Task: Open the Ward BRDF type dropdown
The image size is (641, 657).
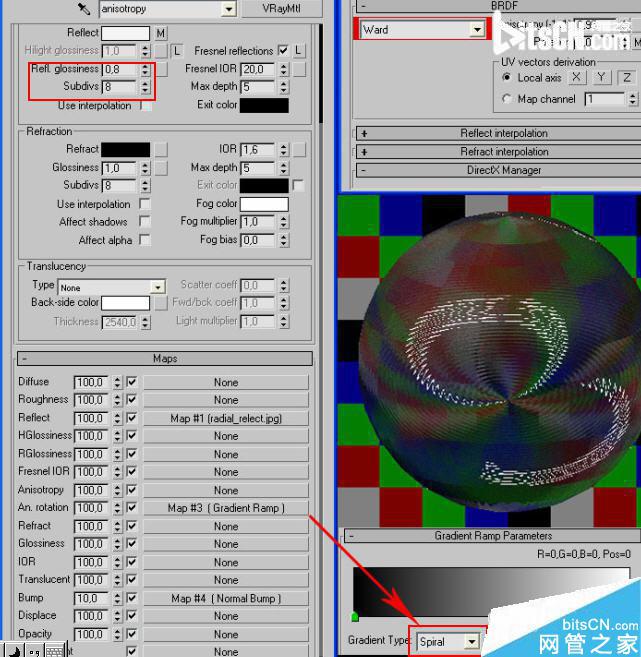Action: (x=477, y=29)
